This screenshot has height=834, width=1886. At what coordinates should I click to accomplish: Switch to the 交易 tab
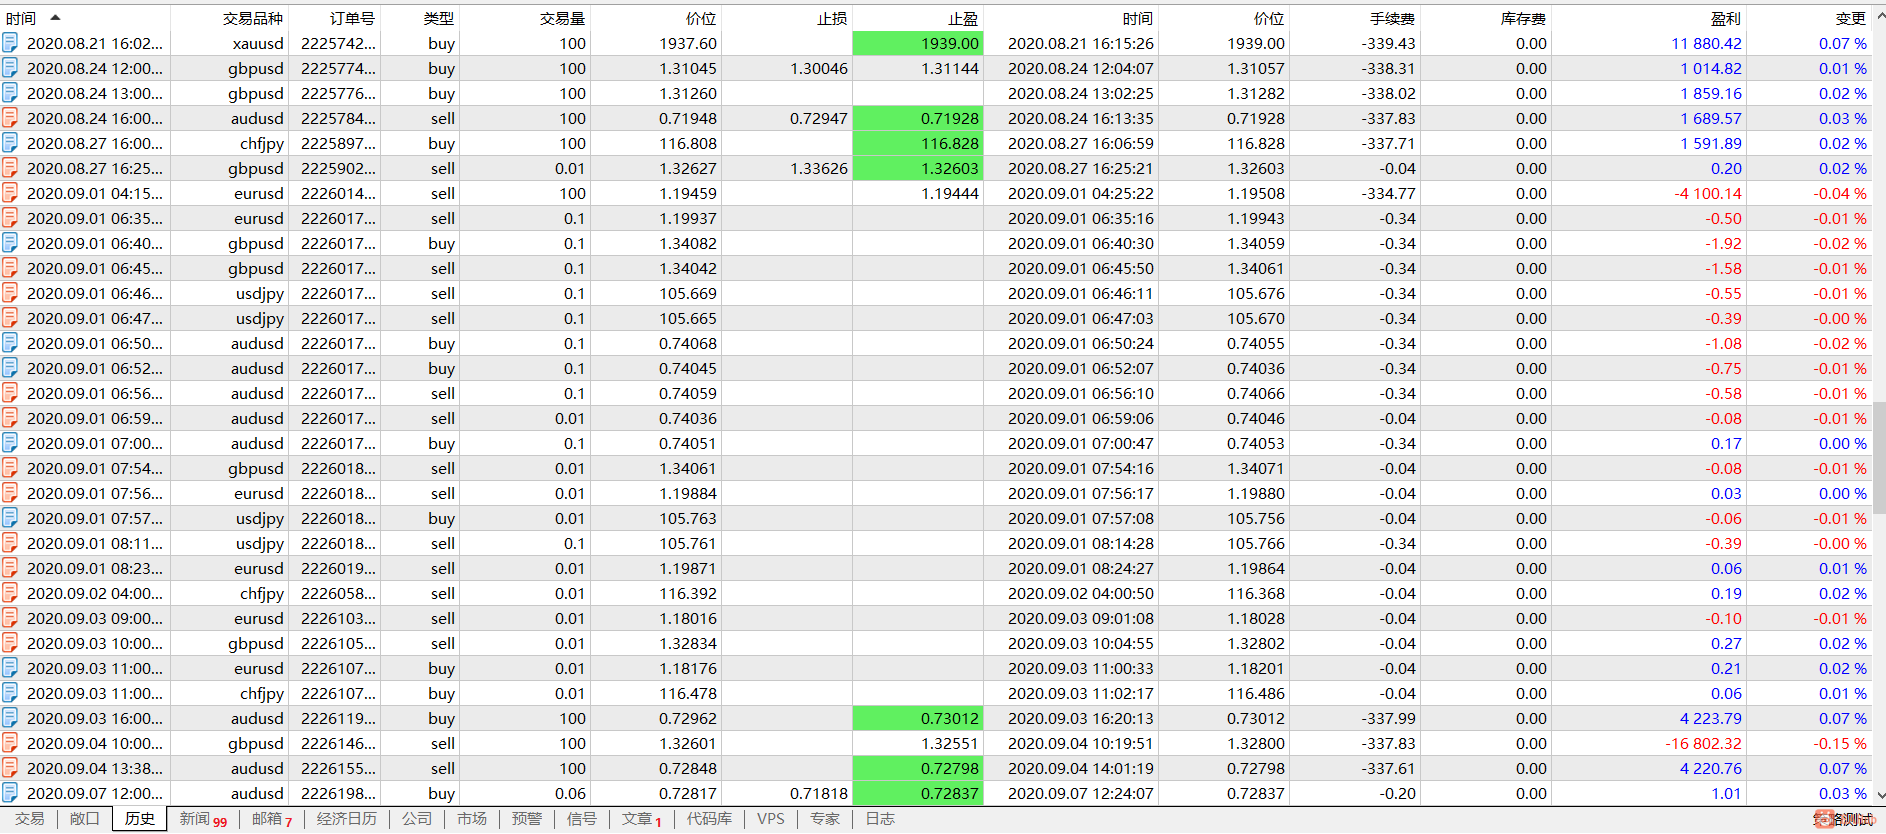point(30,819)
